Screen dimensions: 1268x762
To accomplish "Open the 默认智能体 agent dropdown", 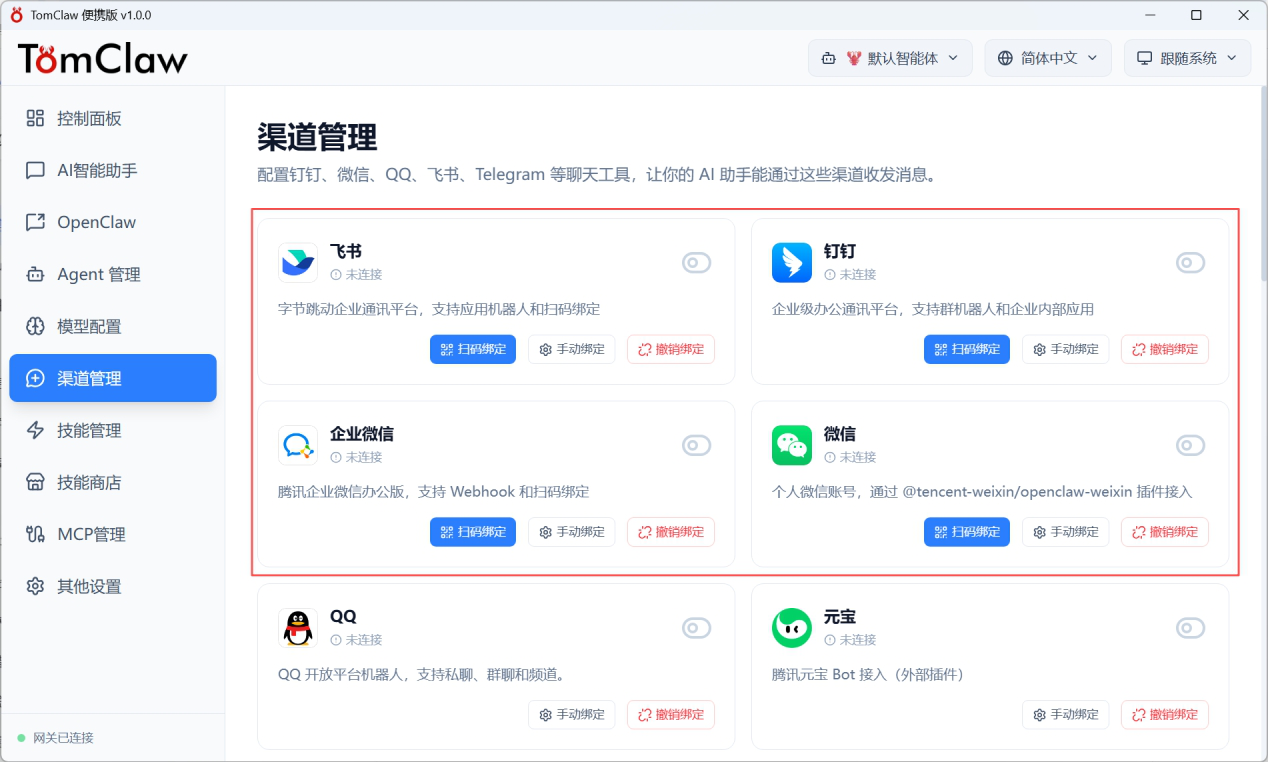I will pos(890,58).
